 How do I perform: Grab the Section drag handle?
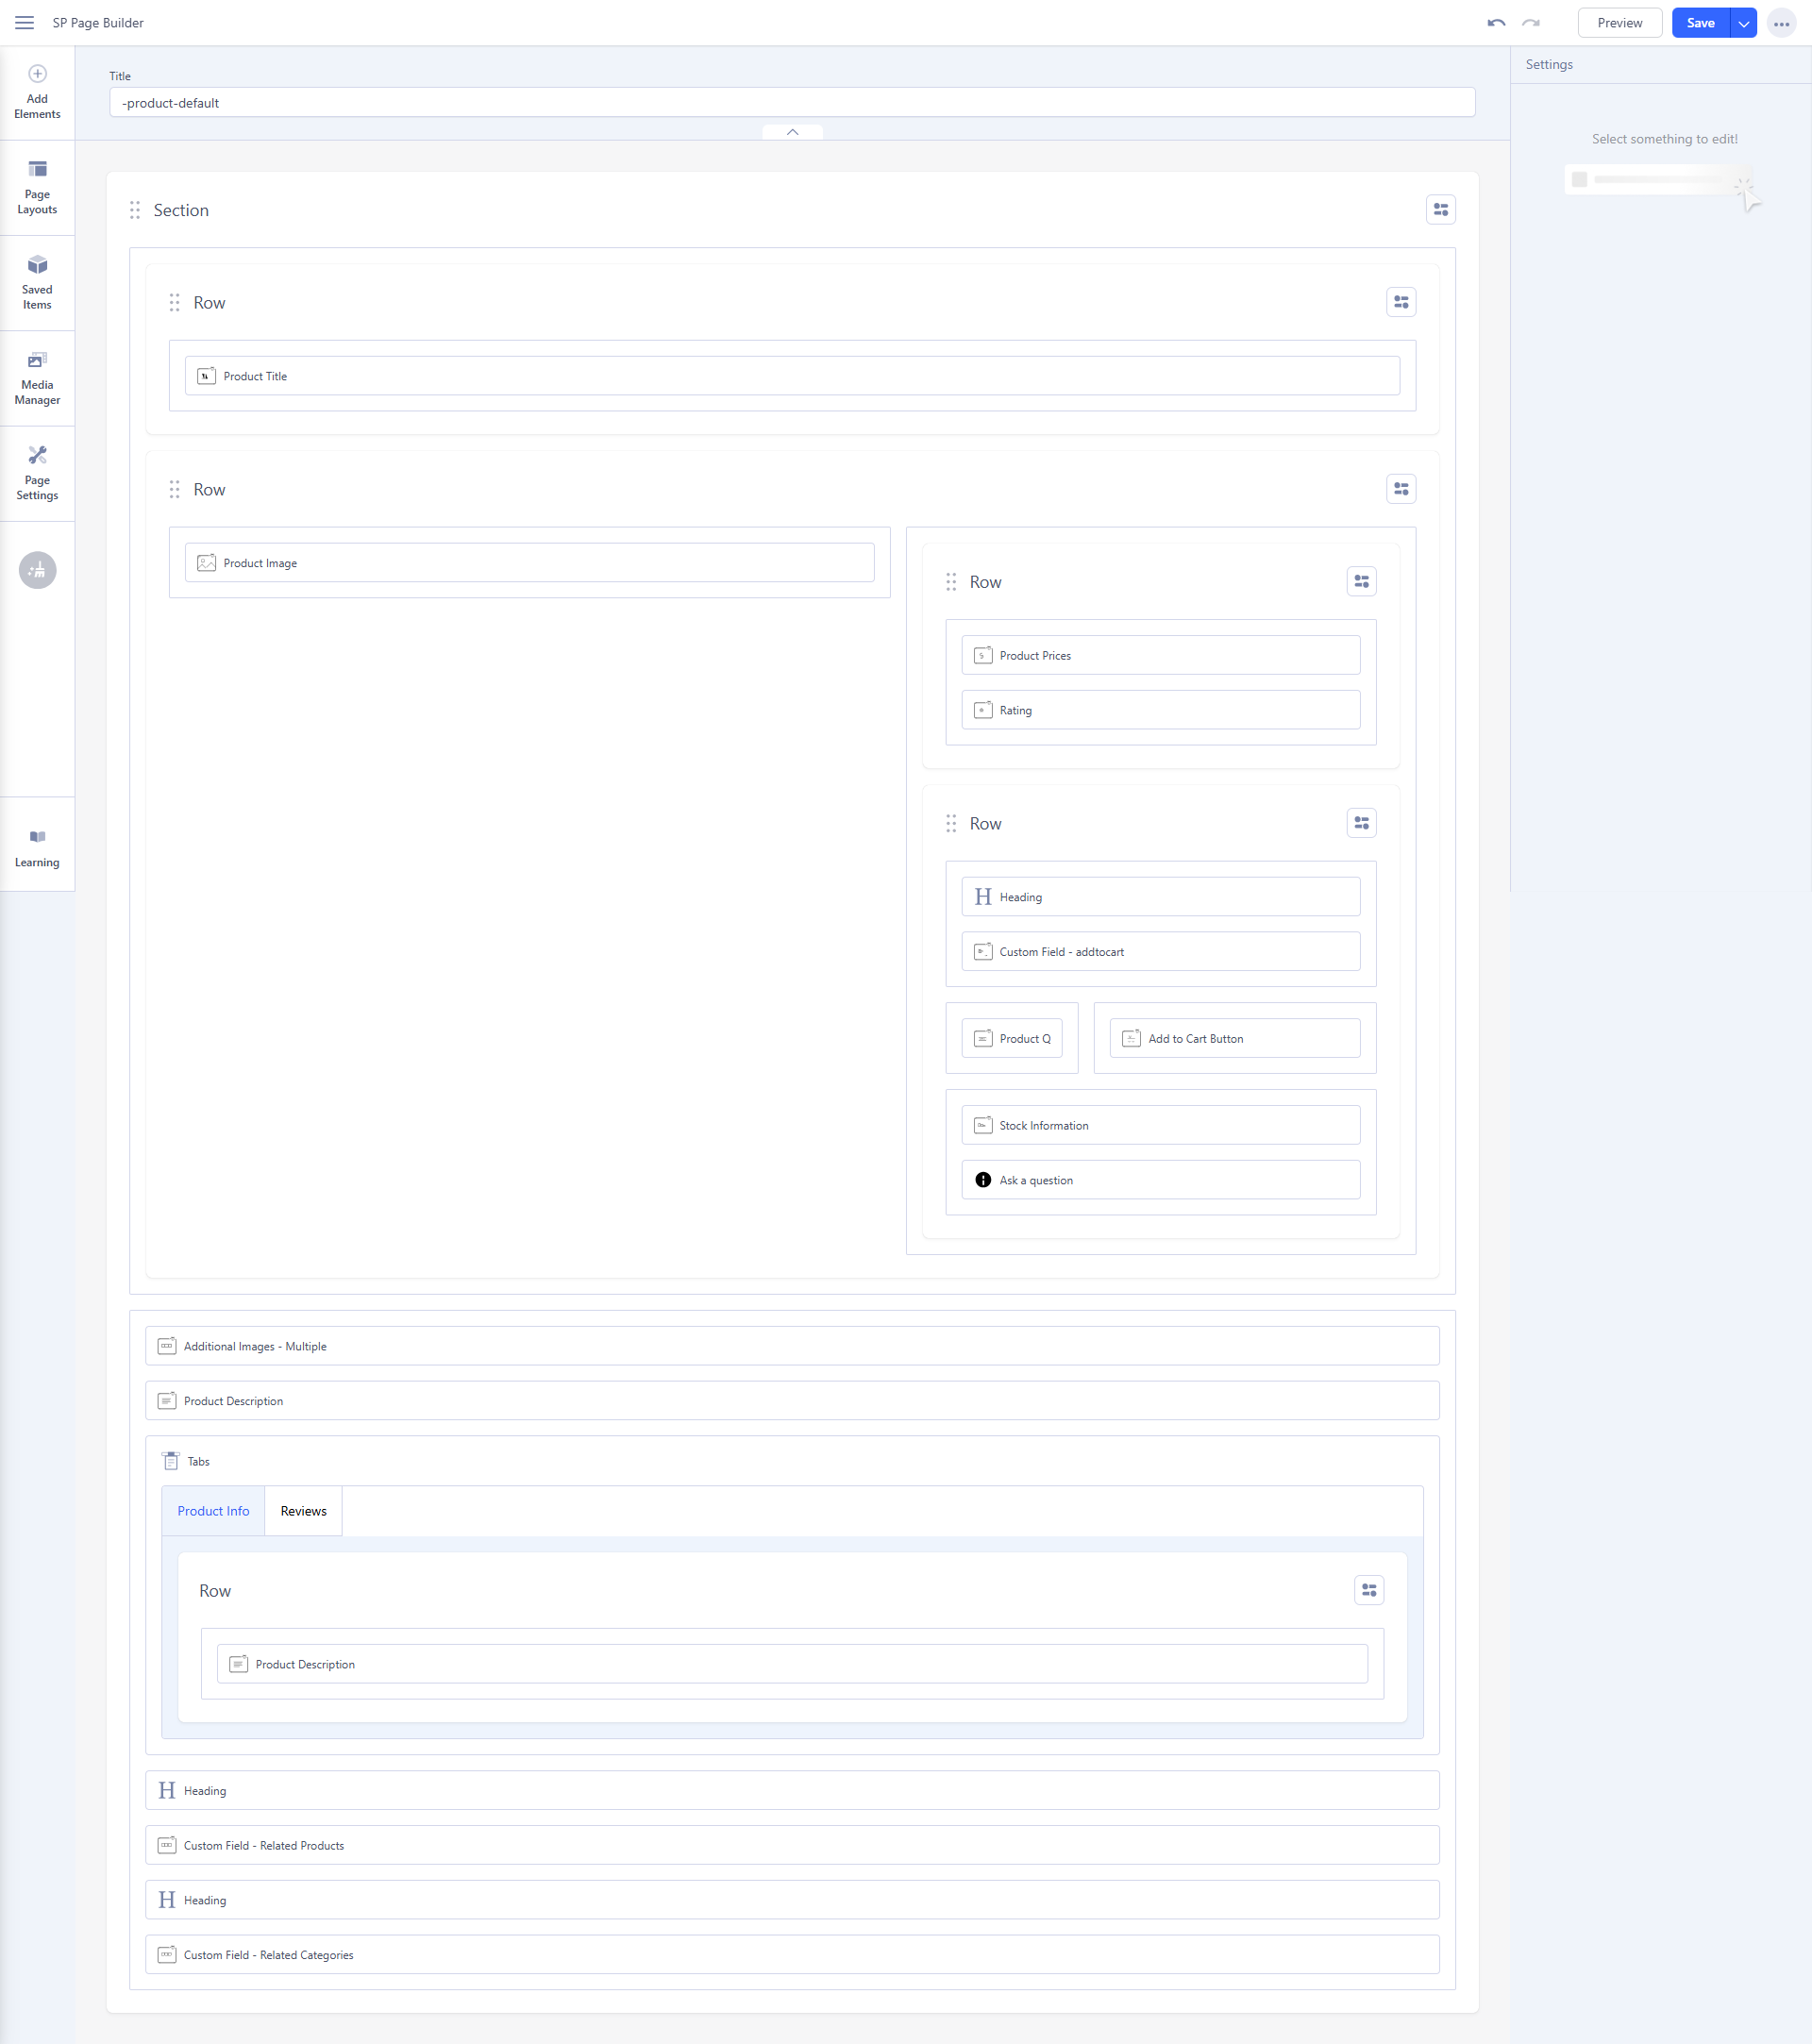pyautogui.click(x=135, y=210)
